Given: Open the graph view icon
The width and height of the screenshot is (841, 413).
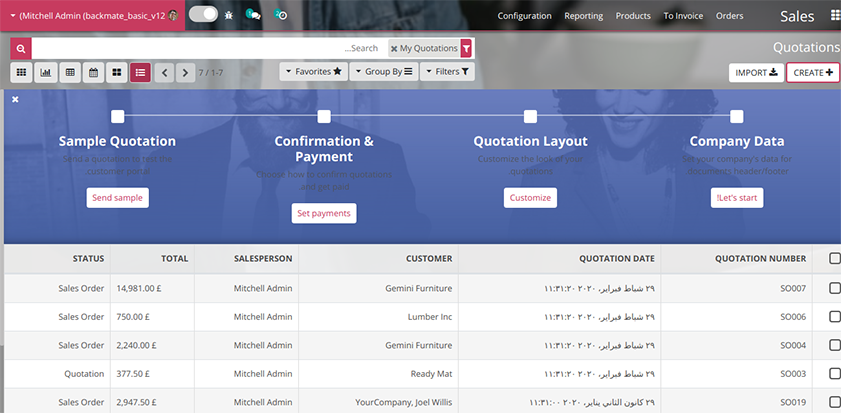Looking at the screenshot, I should tap(46, 72).
